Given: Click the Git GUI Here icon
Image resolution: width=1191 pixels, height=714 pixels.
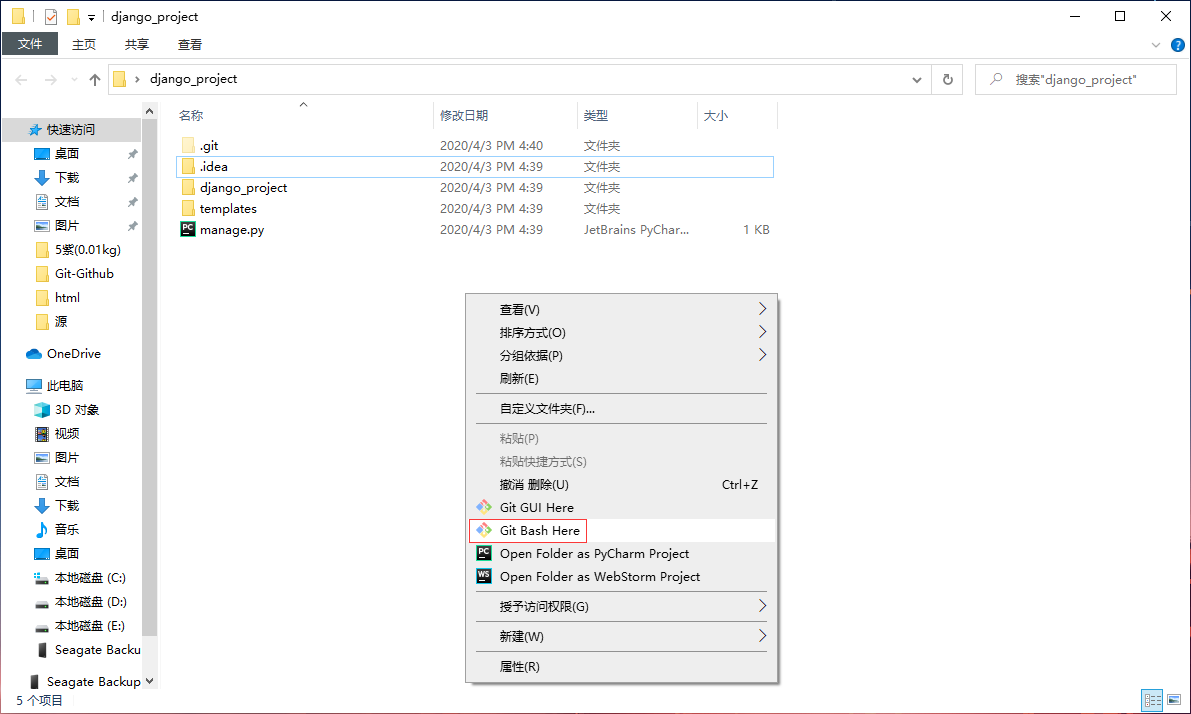Looking at the screenshot, I should click(484, 507).
